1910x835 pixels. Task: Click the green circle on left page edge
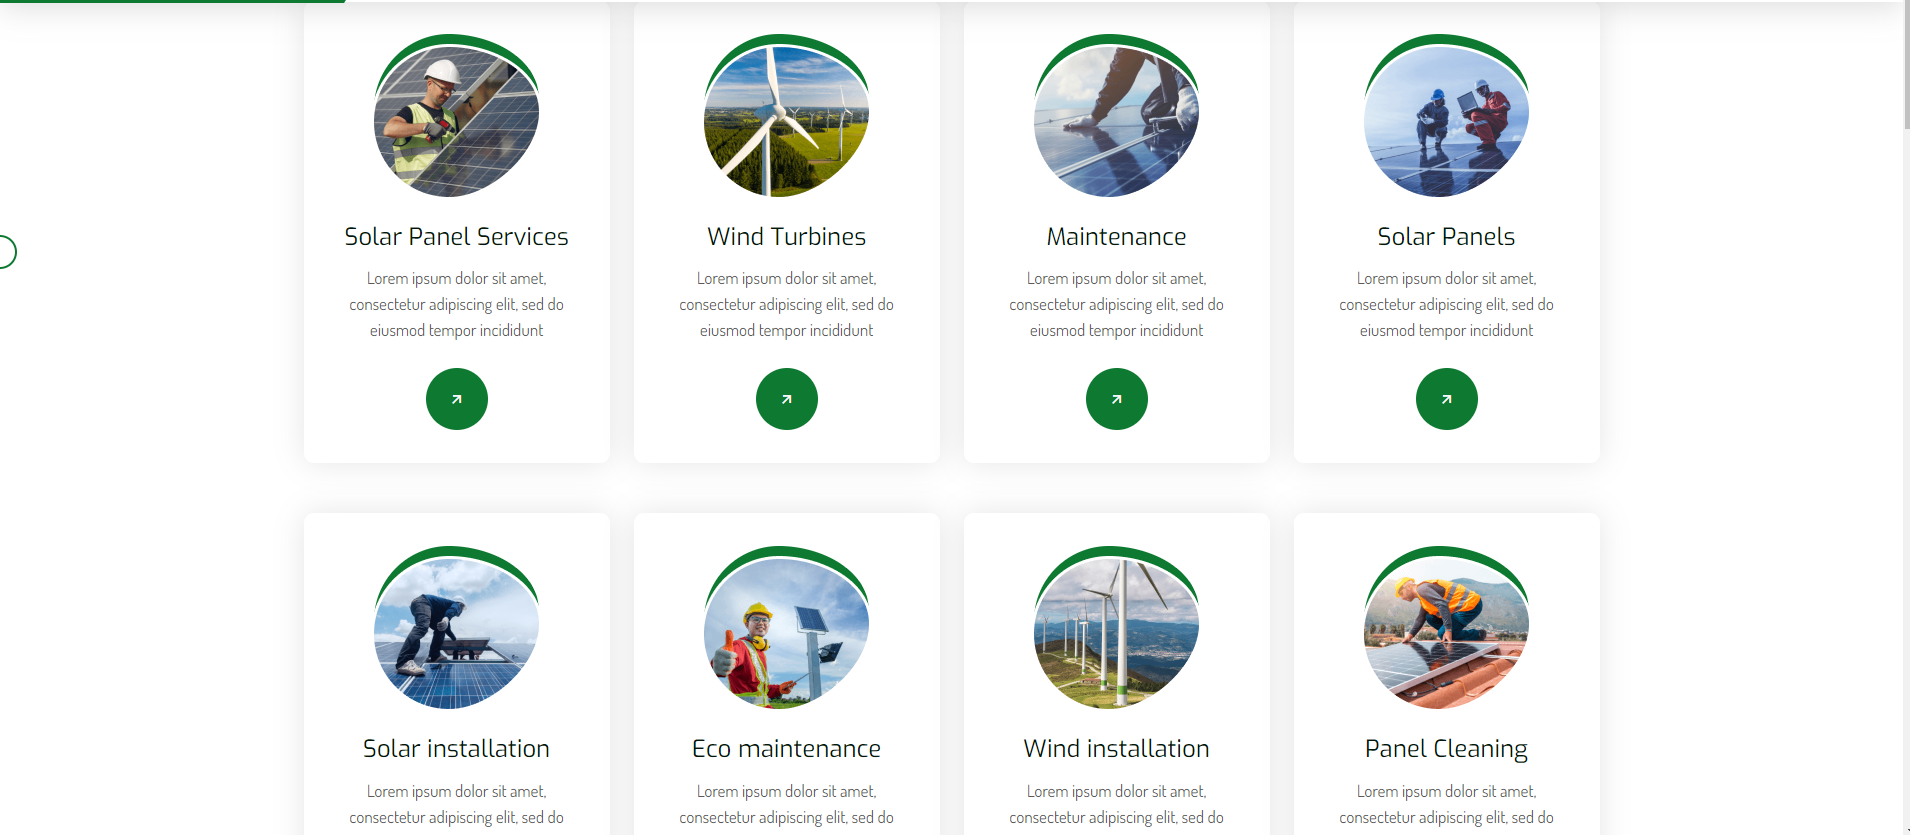5,252
